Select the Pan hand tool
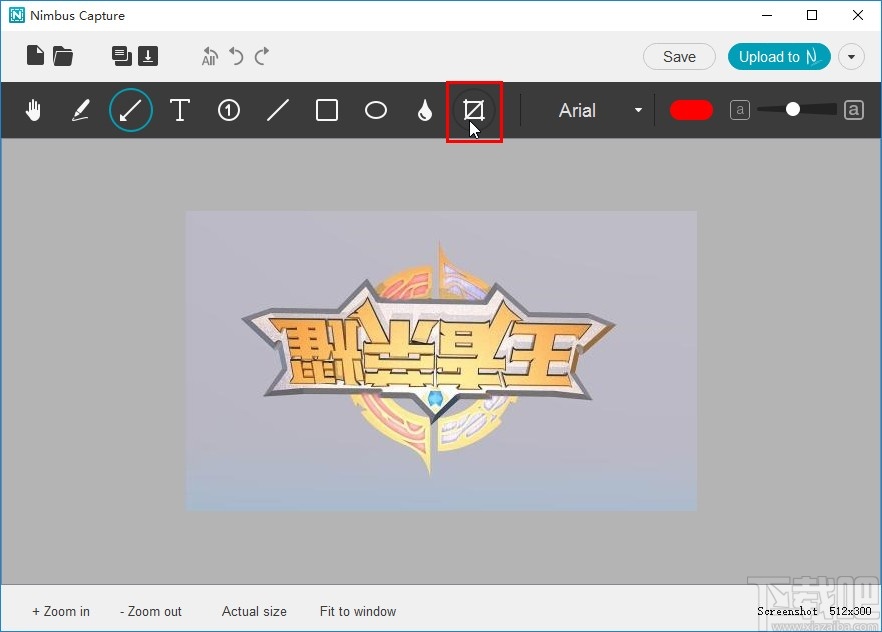882x632 pixels. point(33,110)
